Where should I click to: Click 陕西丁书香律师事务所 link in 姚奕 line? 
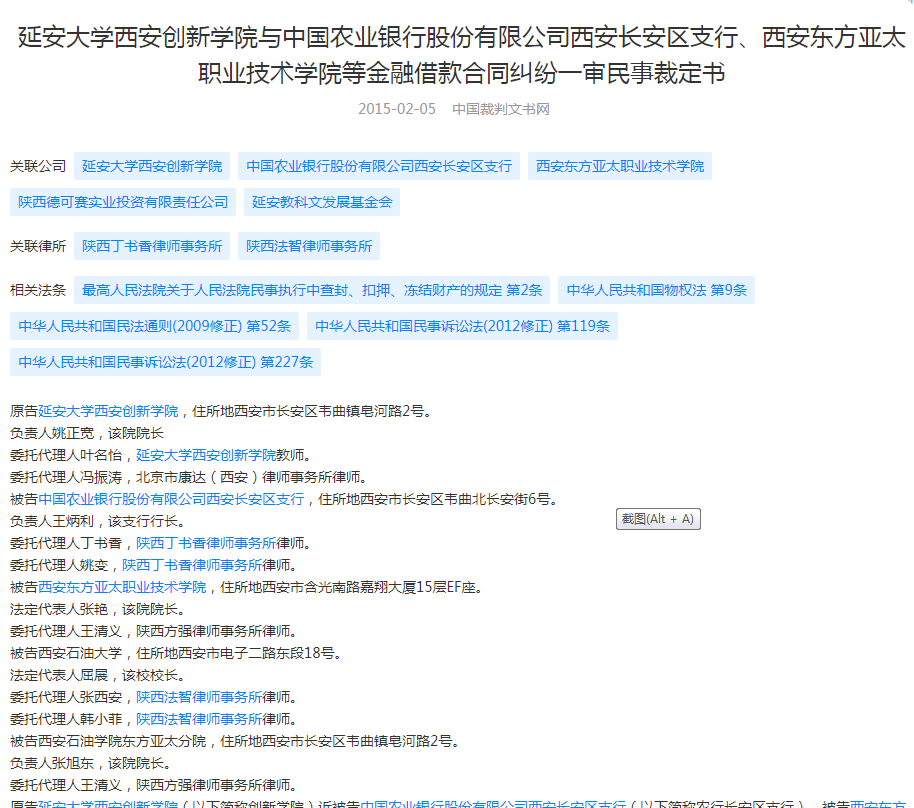(x=192, y=565)
